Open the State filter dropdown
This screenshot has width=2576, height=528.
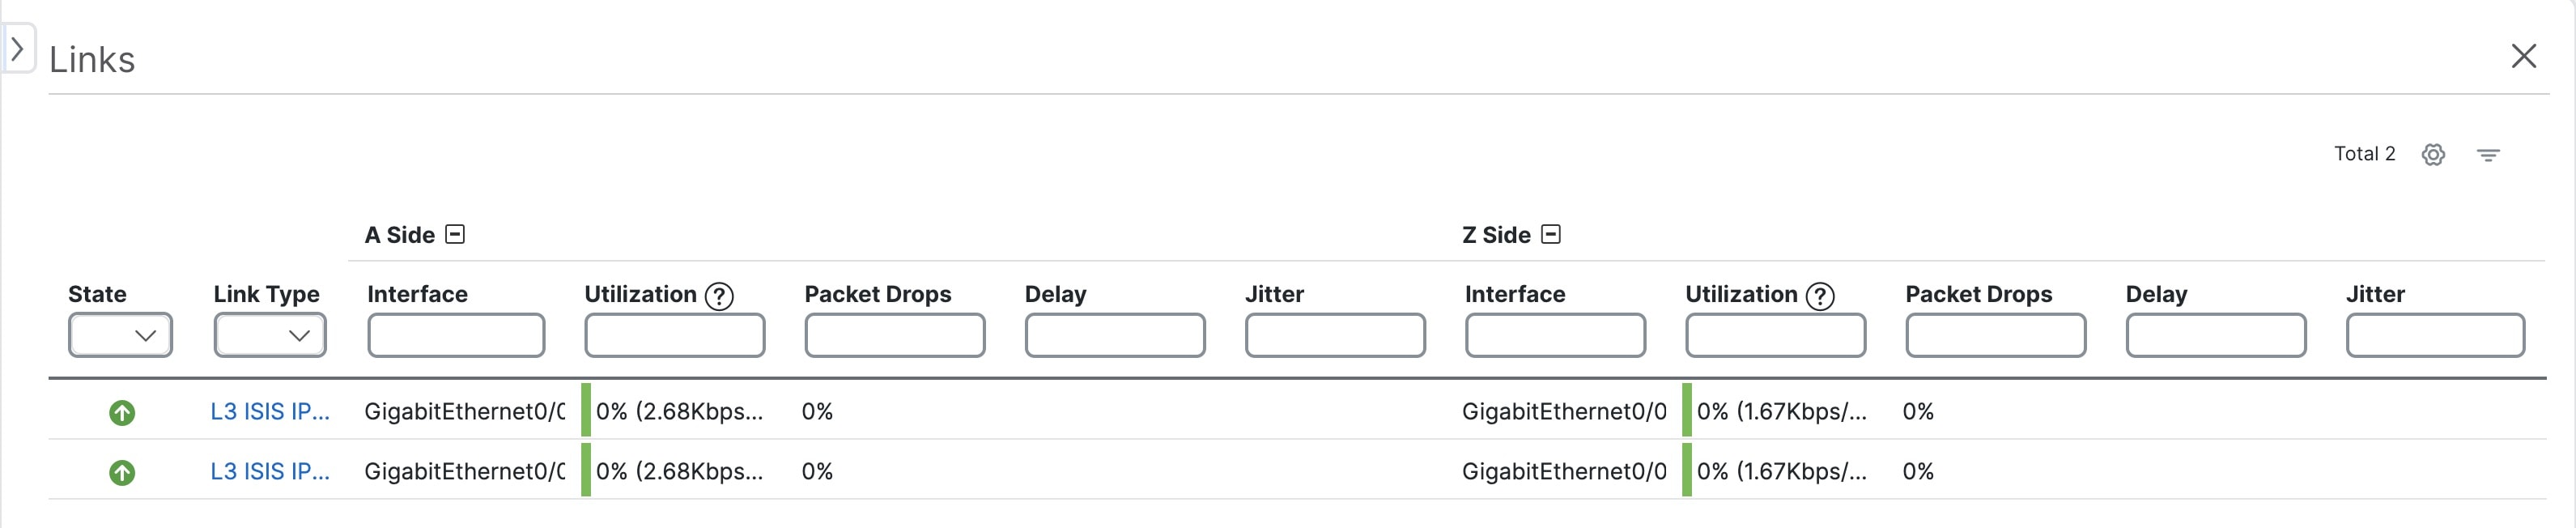coord(120,335)
